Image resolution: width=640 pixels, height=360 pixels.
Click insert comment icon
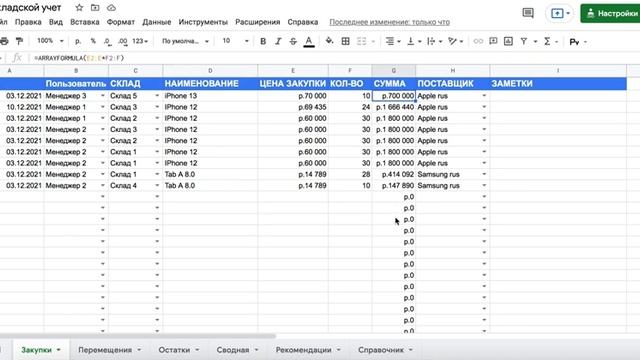click(493, 41)
